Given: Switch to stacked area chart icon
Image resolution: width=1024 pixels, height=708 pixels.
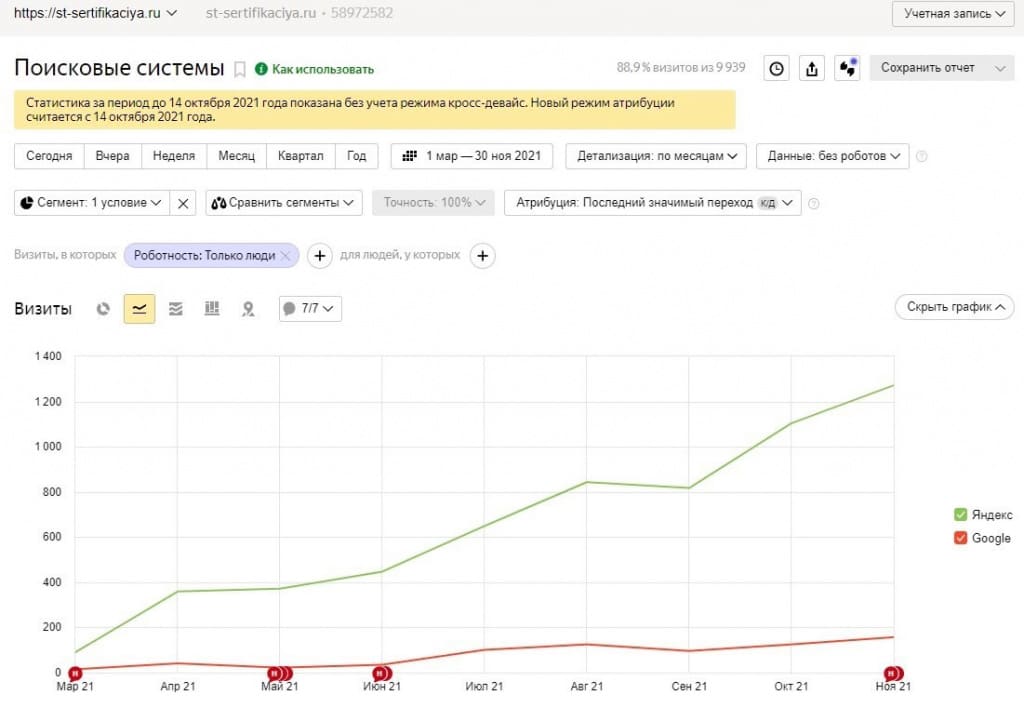Looking at the screenshot, I should 176,309.
